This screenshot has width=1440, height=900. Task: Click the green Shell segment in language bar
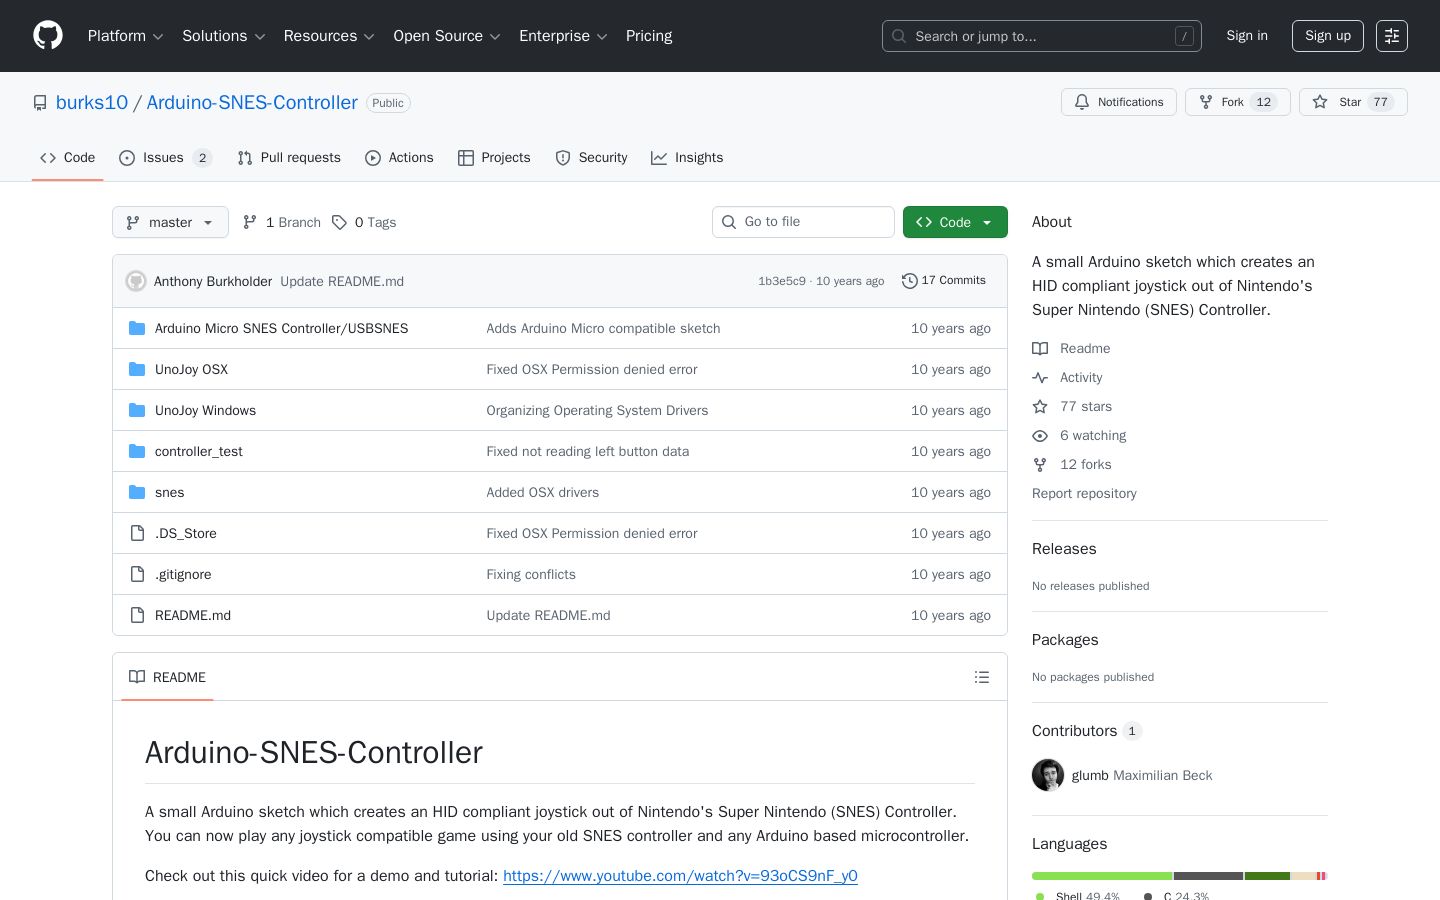point(1102,876)
